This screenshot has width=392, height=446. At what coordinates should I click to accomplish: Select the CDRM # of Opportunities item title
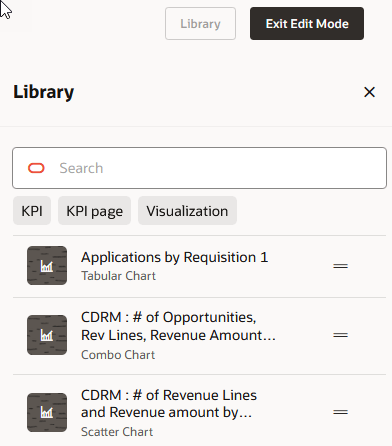[178, 326]
